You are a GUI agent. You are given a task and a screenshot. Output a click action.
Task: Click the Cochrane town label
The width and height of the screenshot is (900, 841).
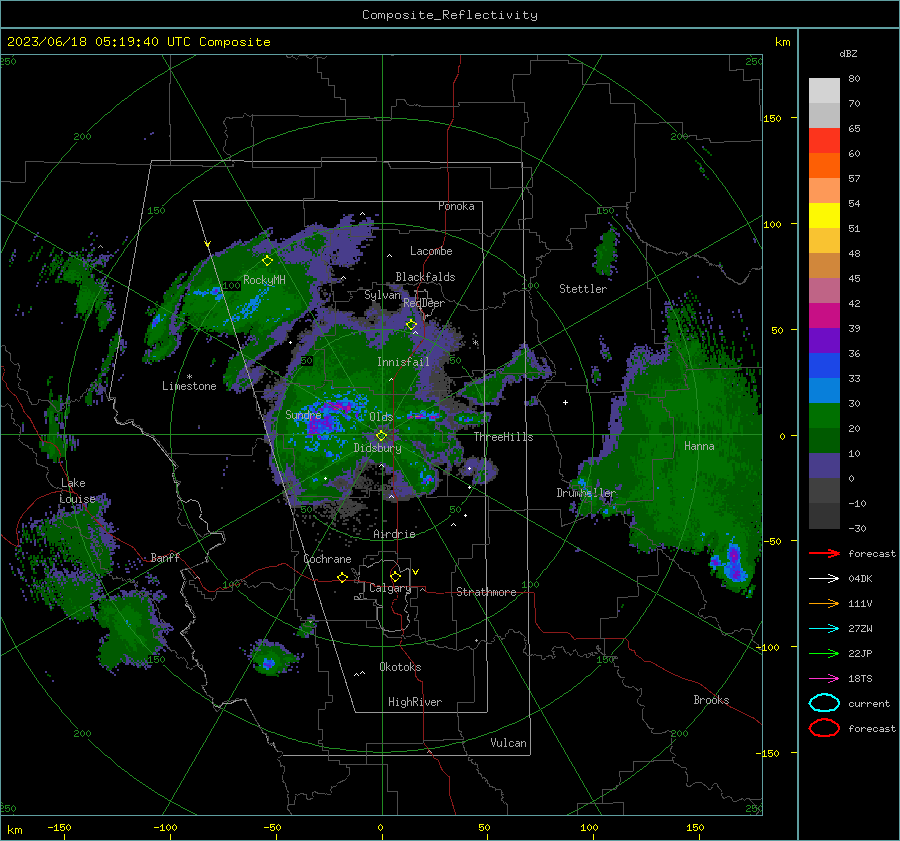(x=327, y=559)
